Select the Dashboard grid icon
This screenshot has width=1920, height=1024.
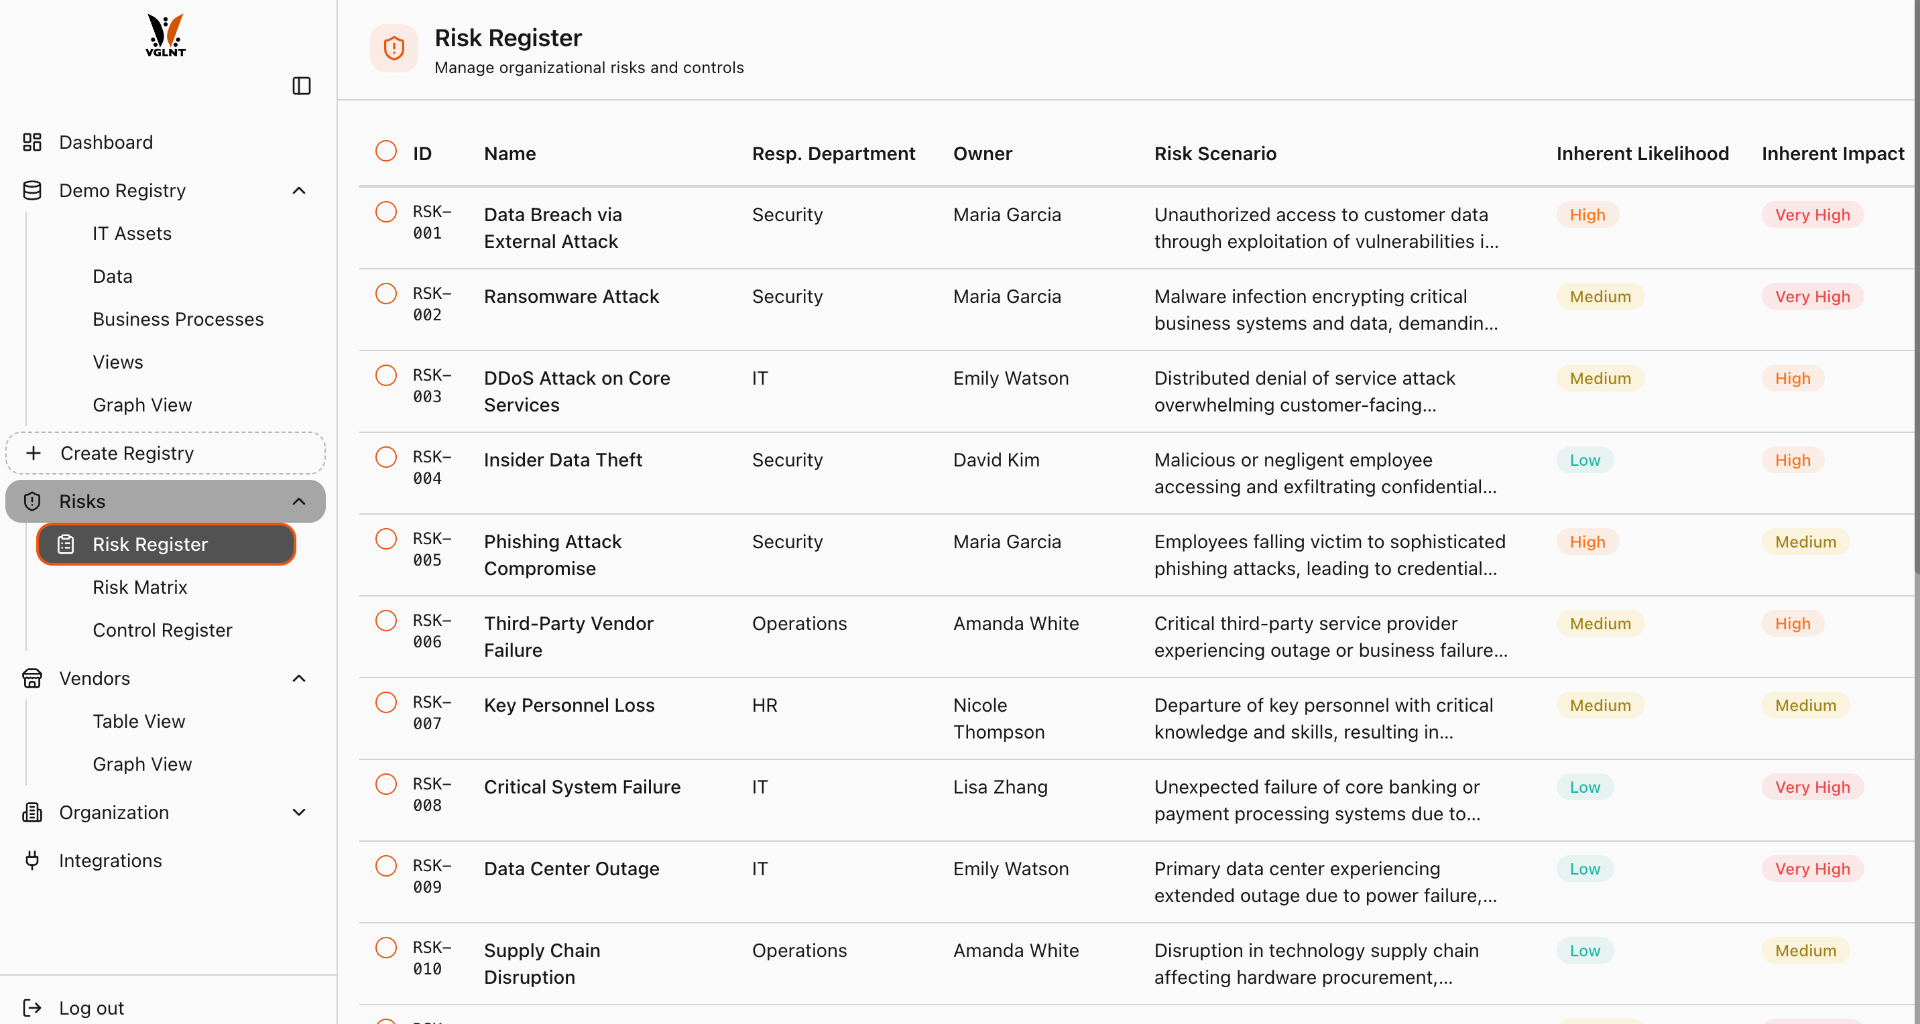pyautogui.click(x=31, y=142)
